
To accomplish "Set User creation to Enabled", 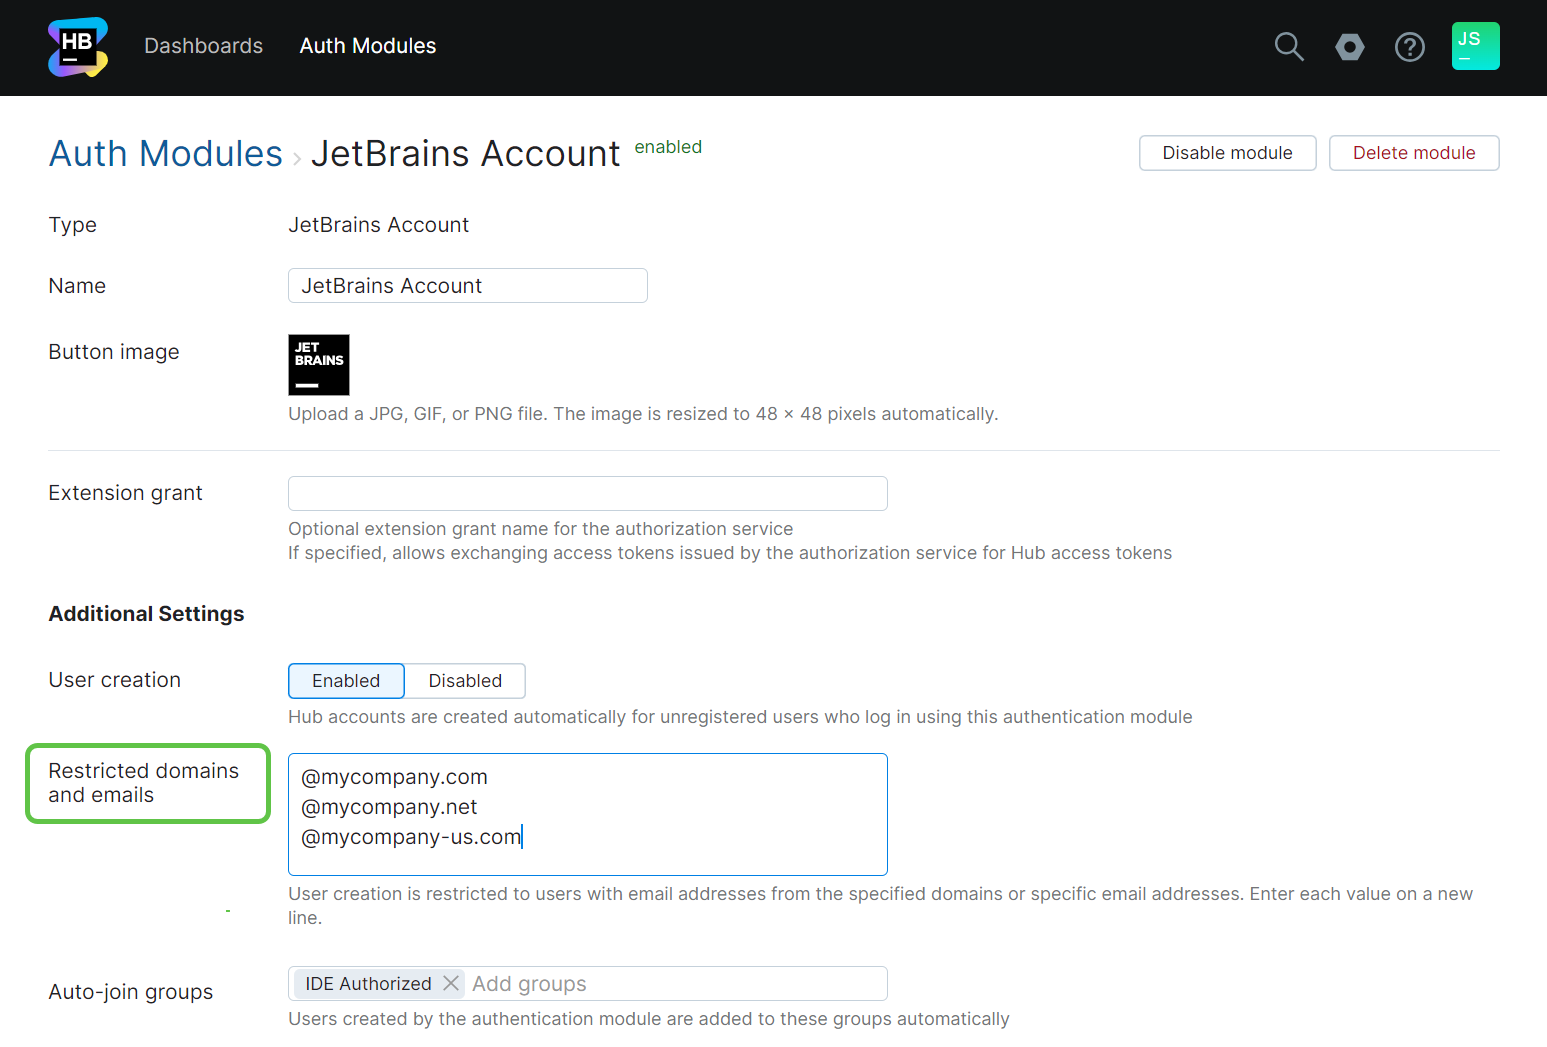I will click(x=346, y=681).
